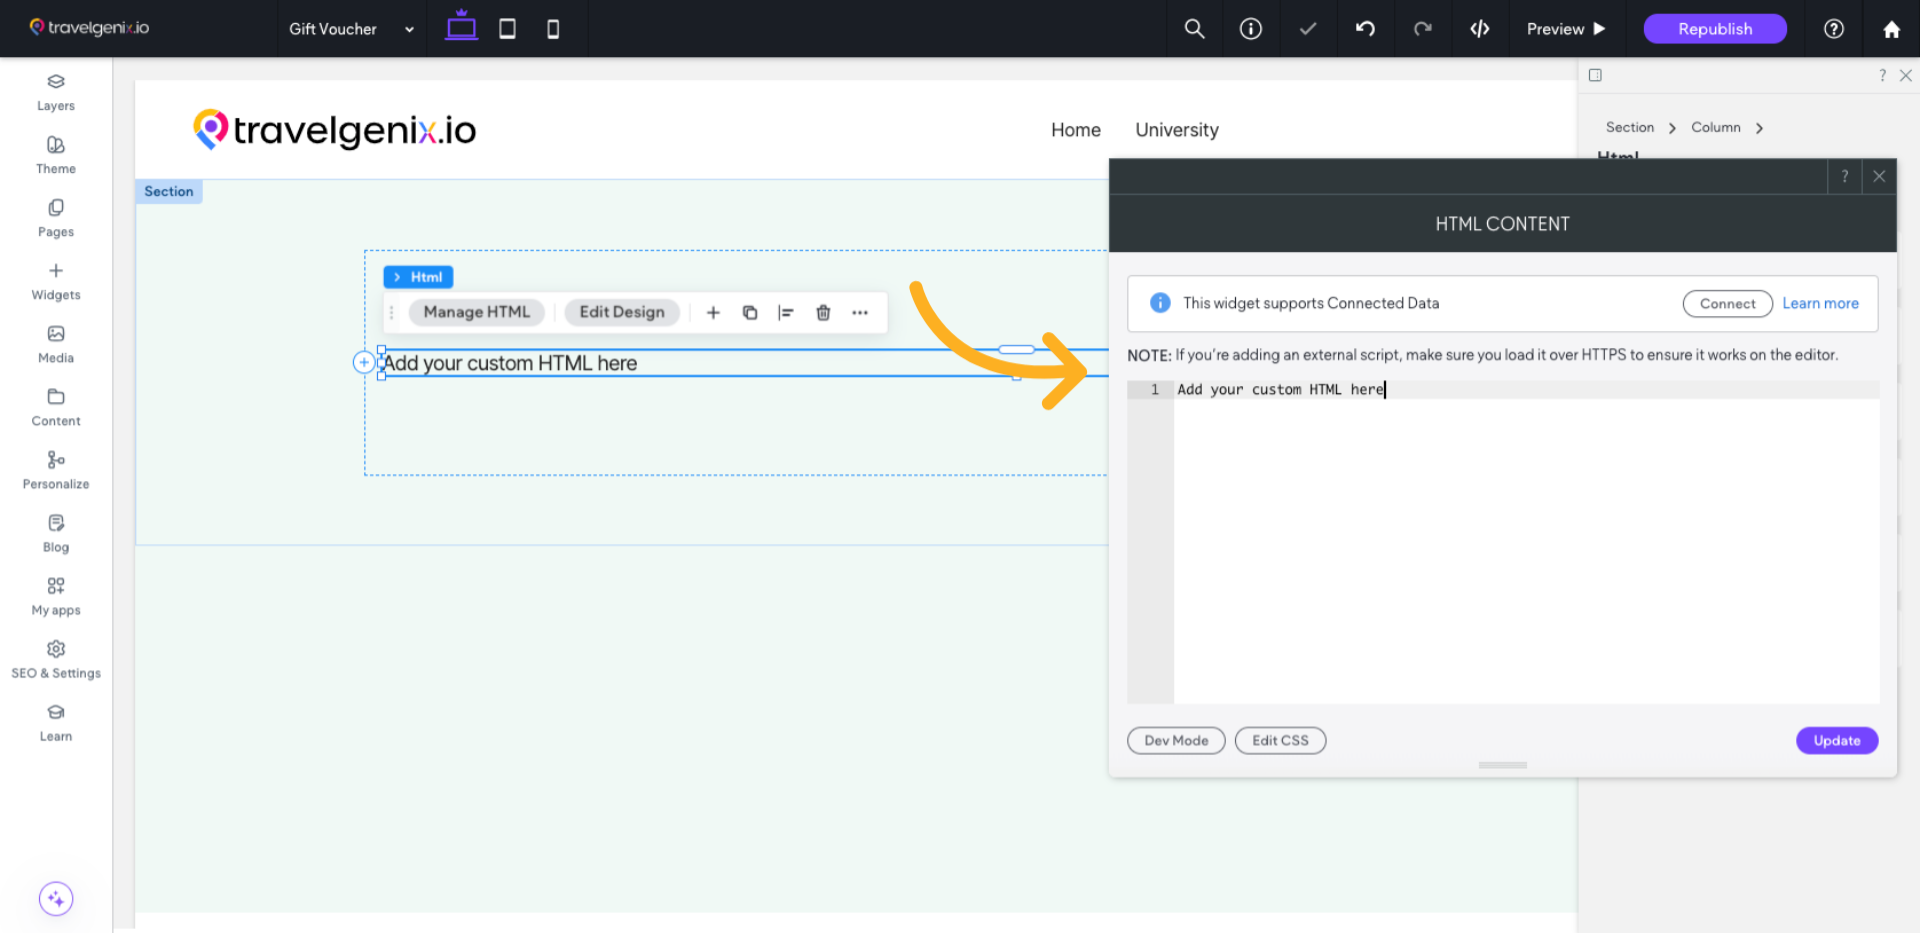Screen dimensions: 1920x933
Task: Open the Media panel
Action: pos(55,341)
